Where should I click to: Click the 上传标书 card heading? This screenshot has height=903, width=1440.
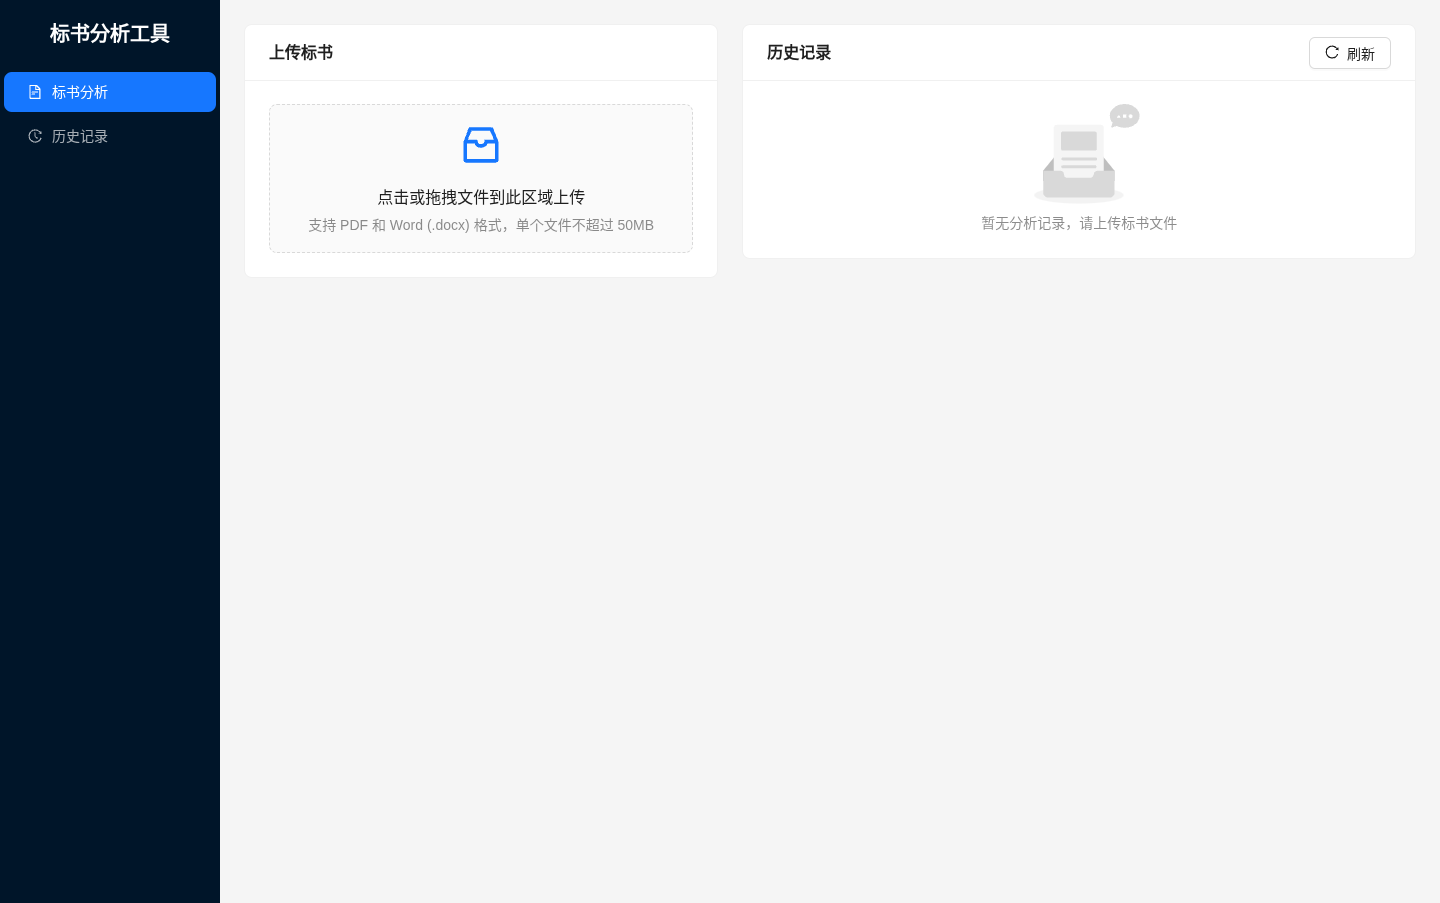301,52
